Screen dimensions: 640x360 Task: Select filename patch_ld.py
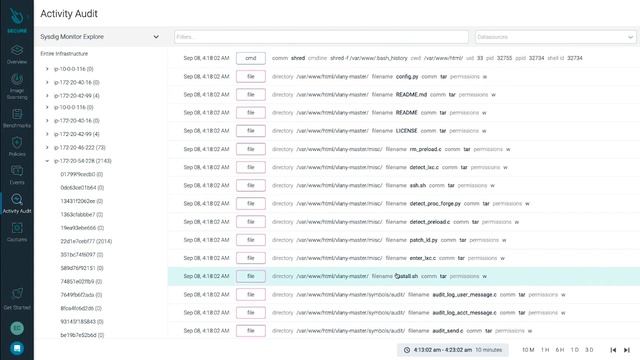423,240
